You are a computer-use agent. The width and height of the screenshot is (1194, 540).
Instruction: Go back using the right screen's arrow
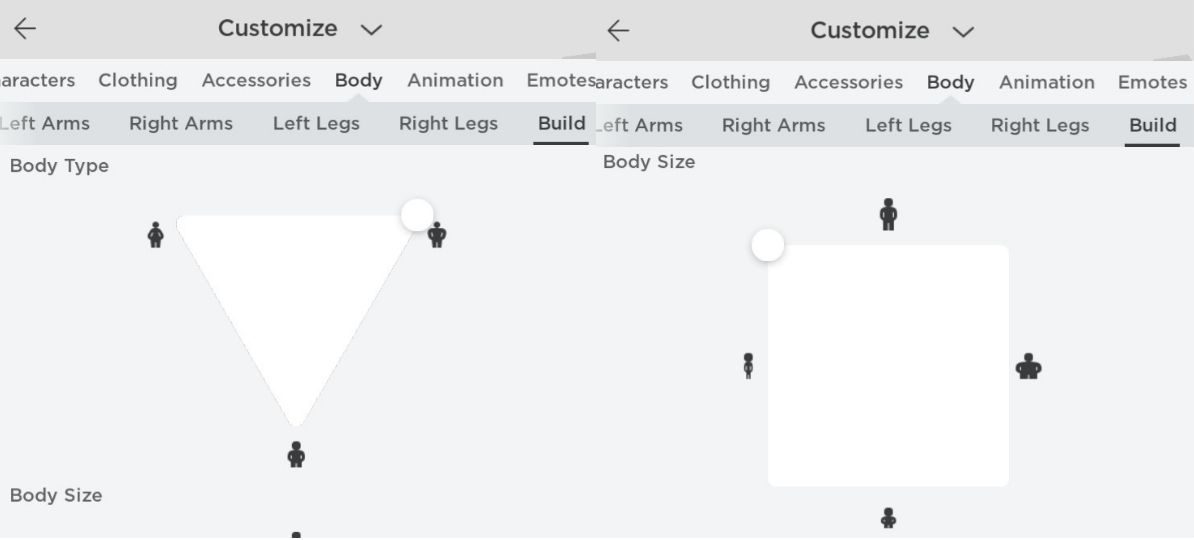(x=619, y=31)
